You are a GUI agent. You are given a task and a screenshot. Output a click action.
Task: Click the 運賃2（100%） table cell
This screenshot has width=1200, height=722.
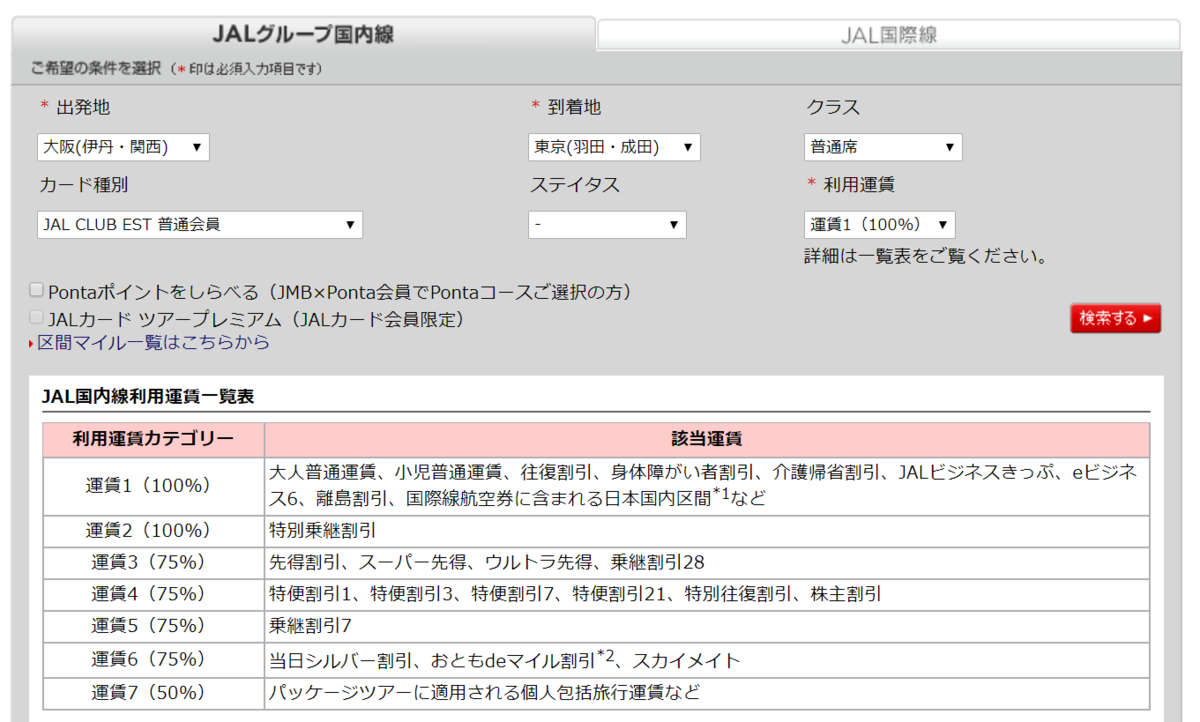click(154, 530)
